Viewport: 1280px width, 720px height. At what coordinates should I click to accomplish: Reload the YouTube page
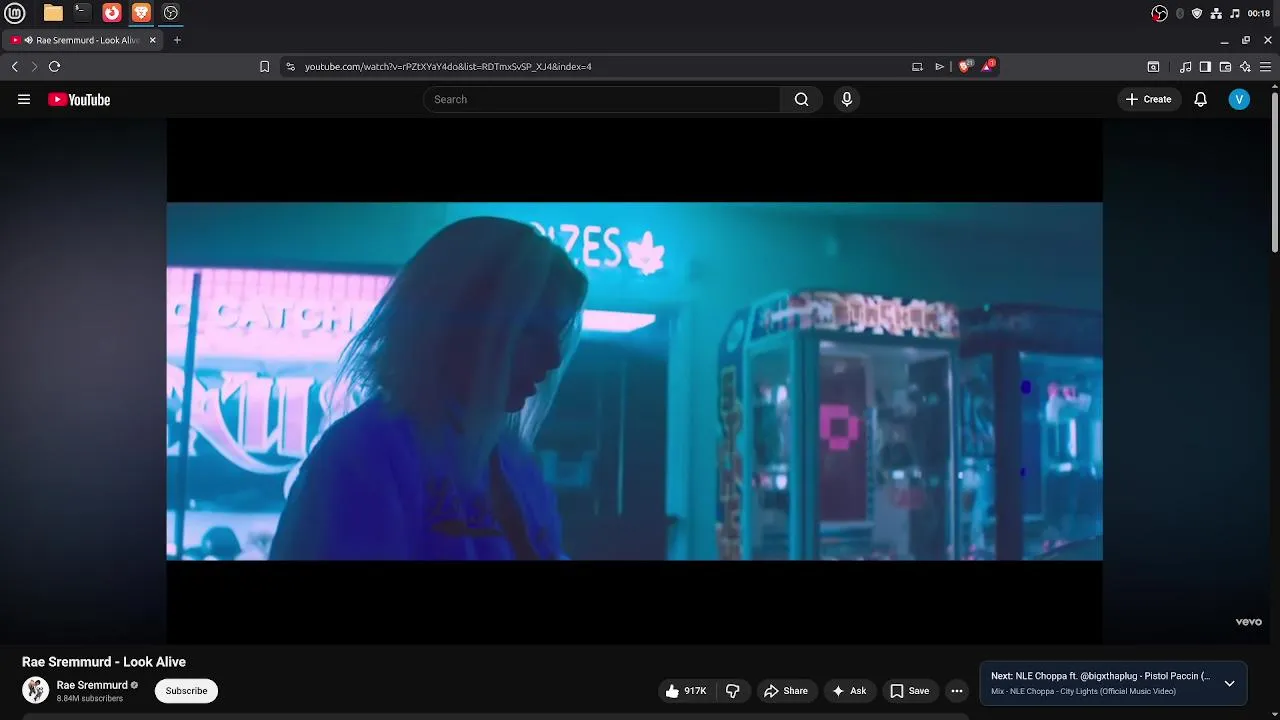[54, 66]
